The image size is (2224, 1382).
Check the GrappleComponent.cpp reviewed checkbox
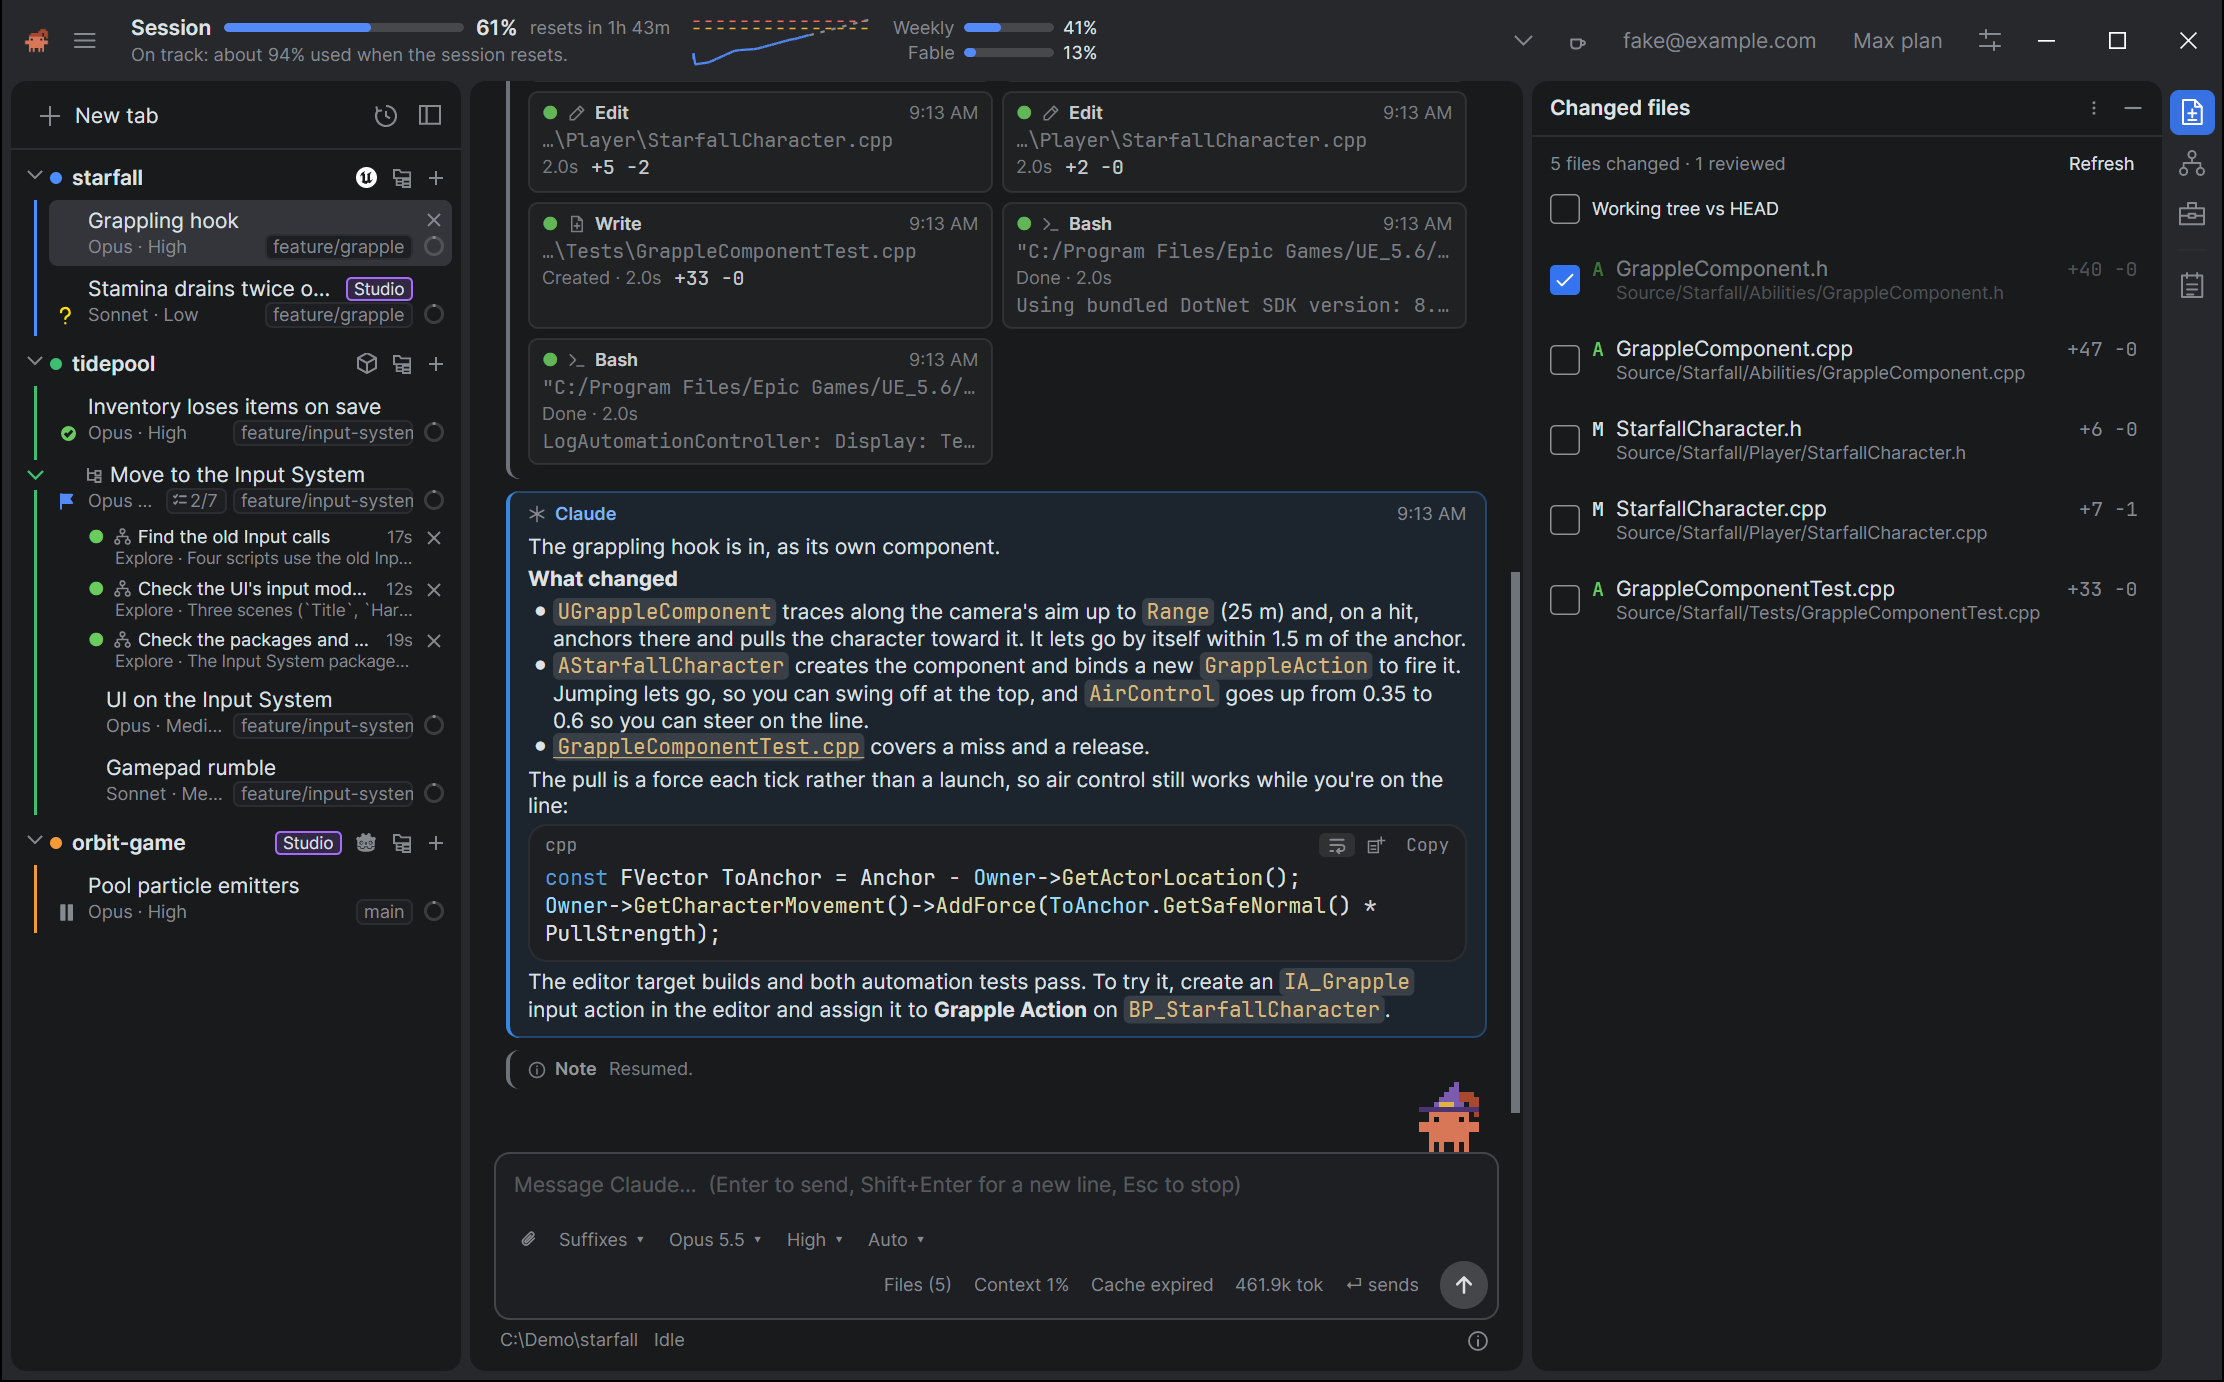1565,360
